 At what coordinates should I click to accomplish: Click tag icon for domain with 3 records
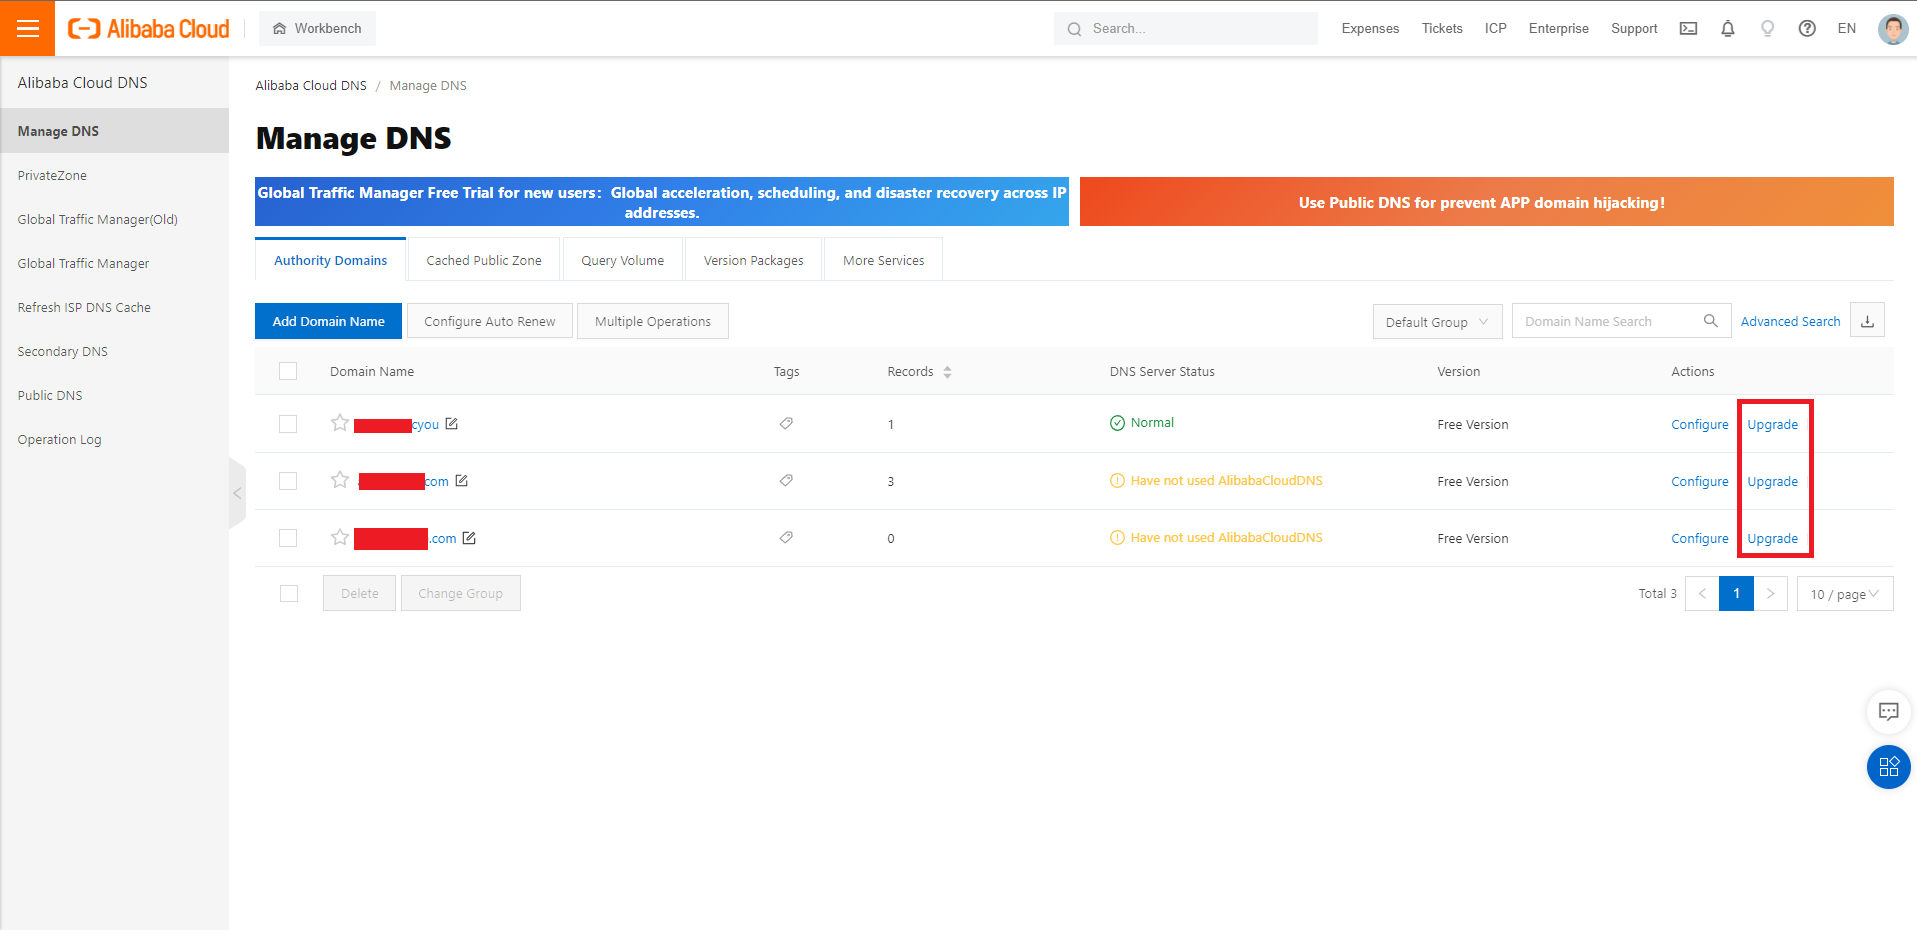tap(786, 480)
